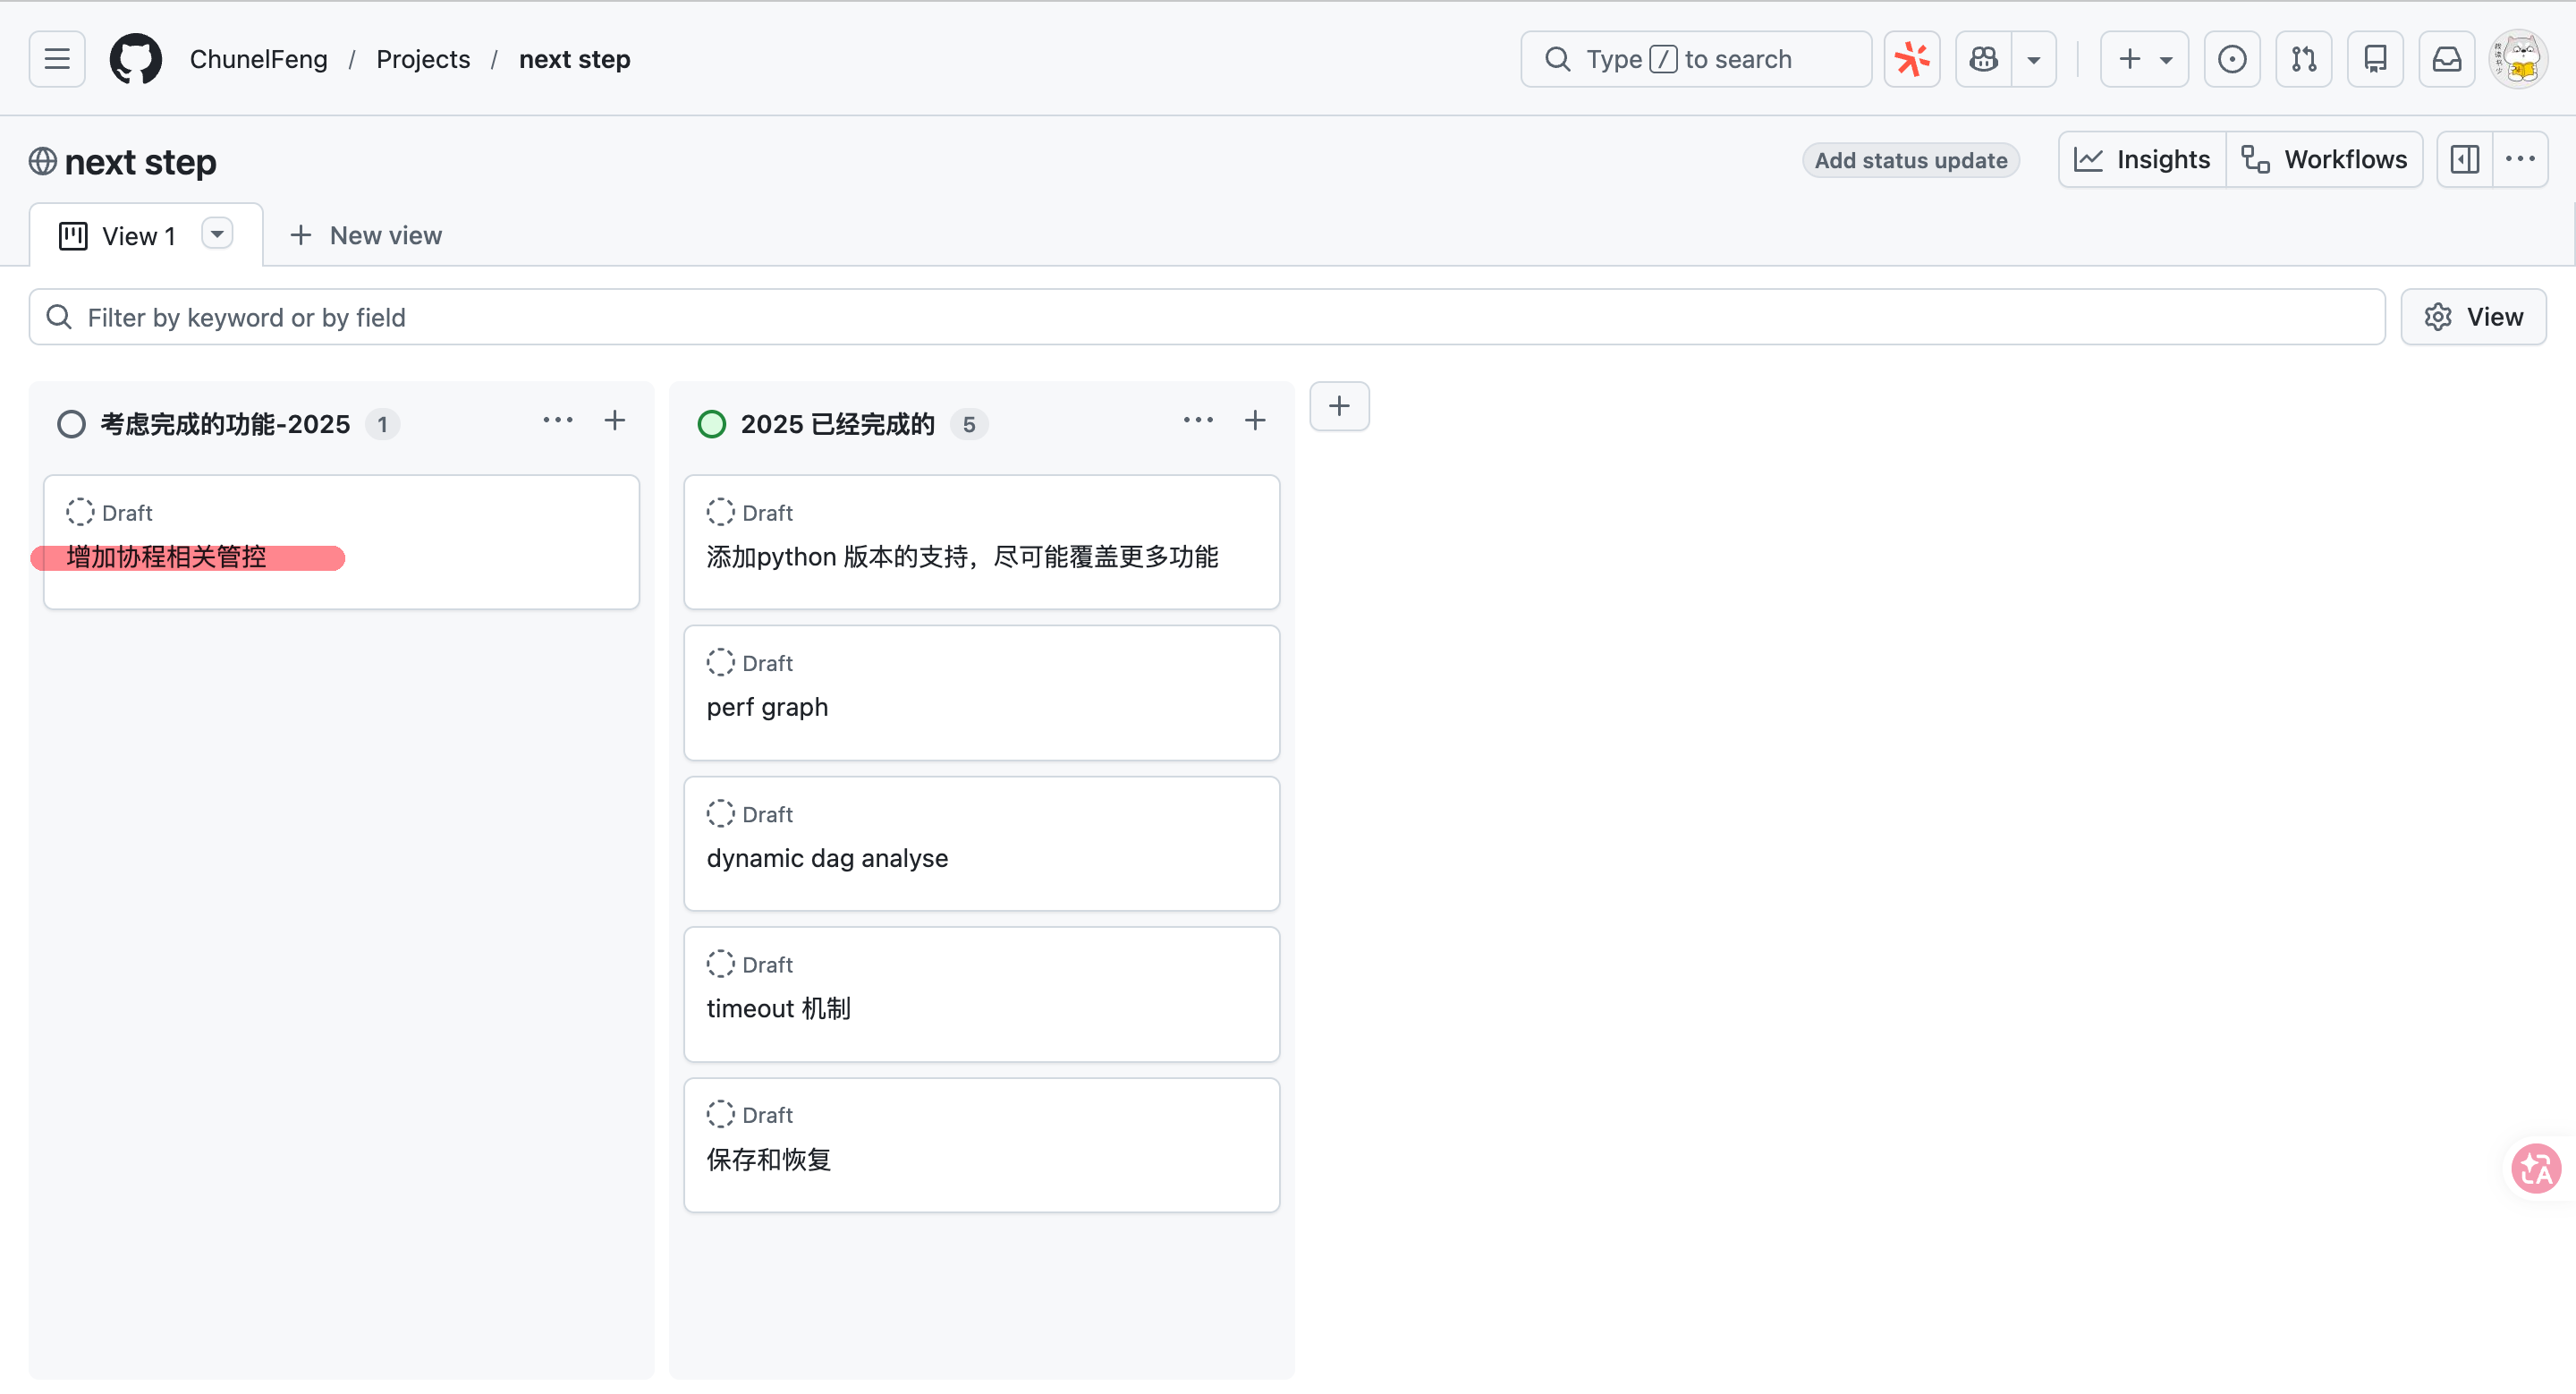This screenshot has height=1394, width=2576.
Task: Open pull requests icon in header
Action: pos(2303,59)
